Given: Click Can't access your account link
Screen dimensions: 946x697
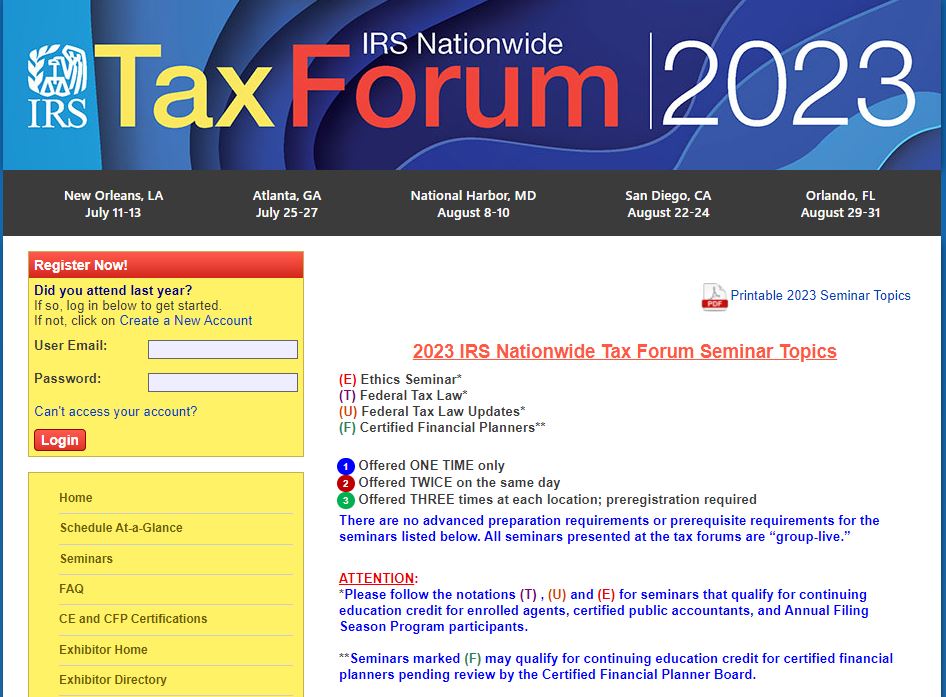Looking at the screenshot, I should (116, 412).
